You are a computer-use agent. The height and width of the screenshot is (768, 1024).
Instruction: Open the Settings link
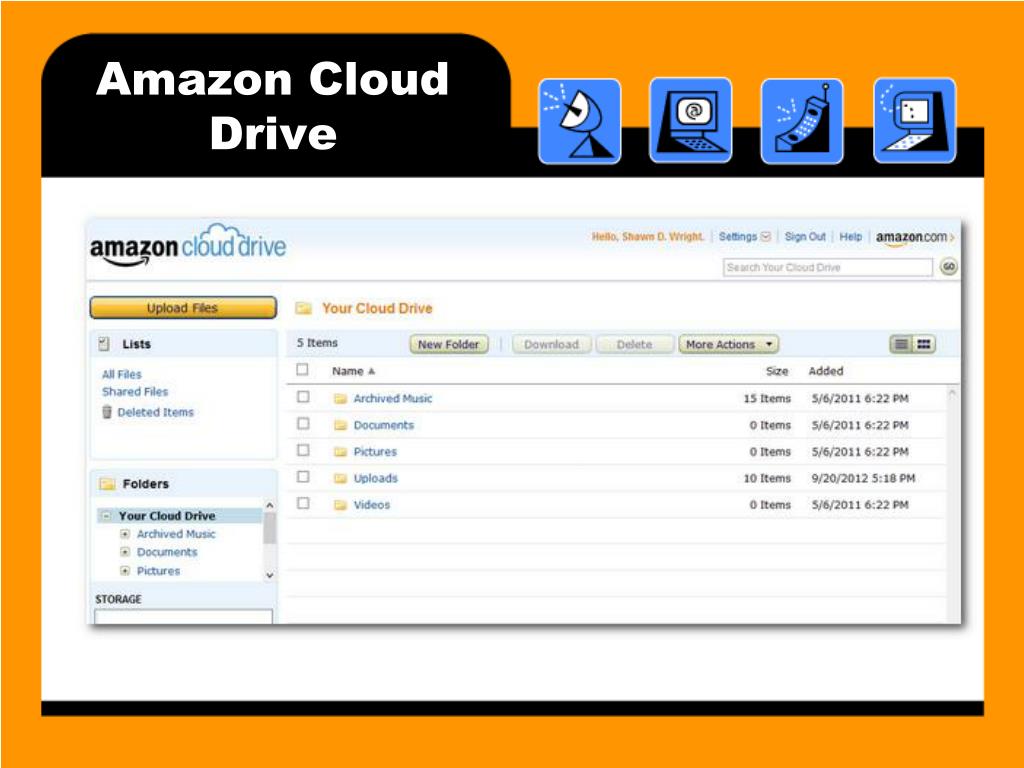(738, 236)
